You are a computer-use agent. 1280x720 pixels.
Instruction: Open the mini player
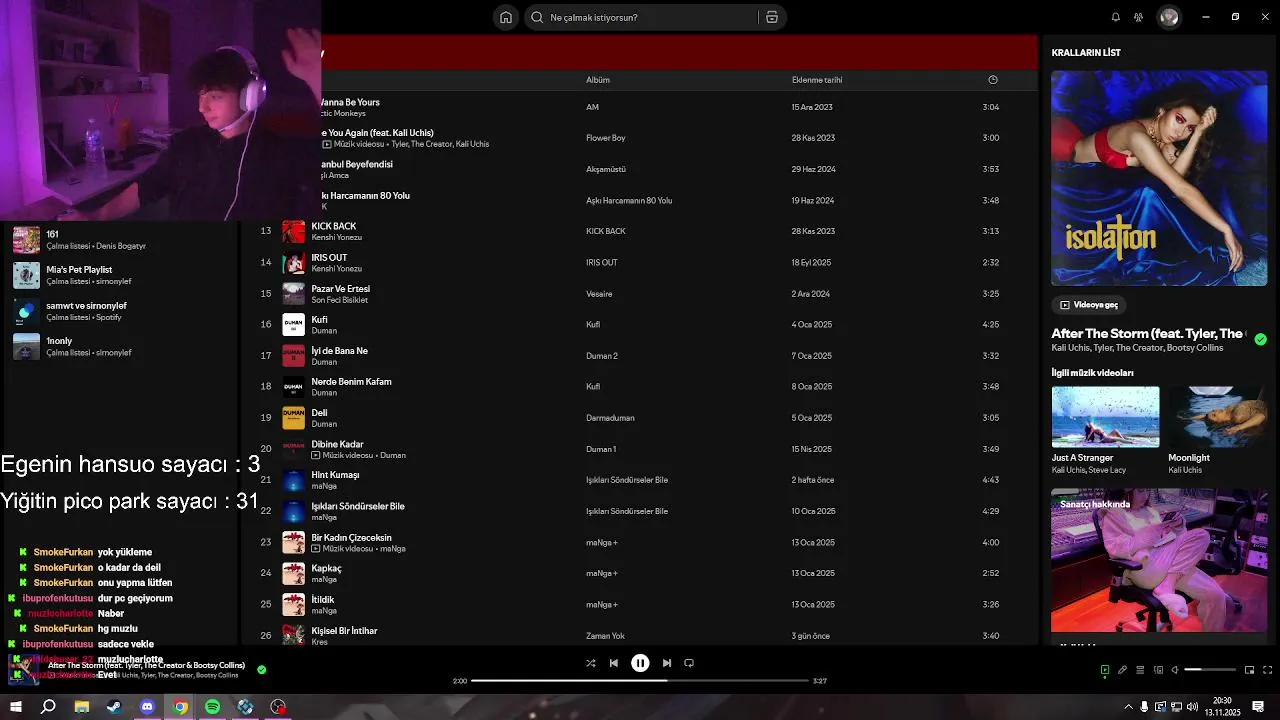coord(1249,670)
